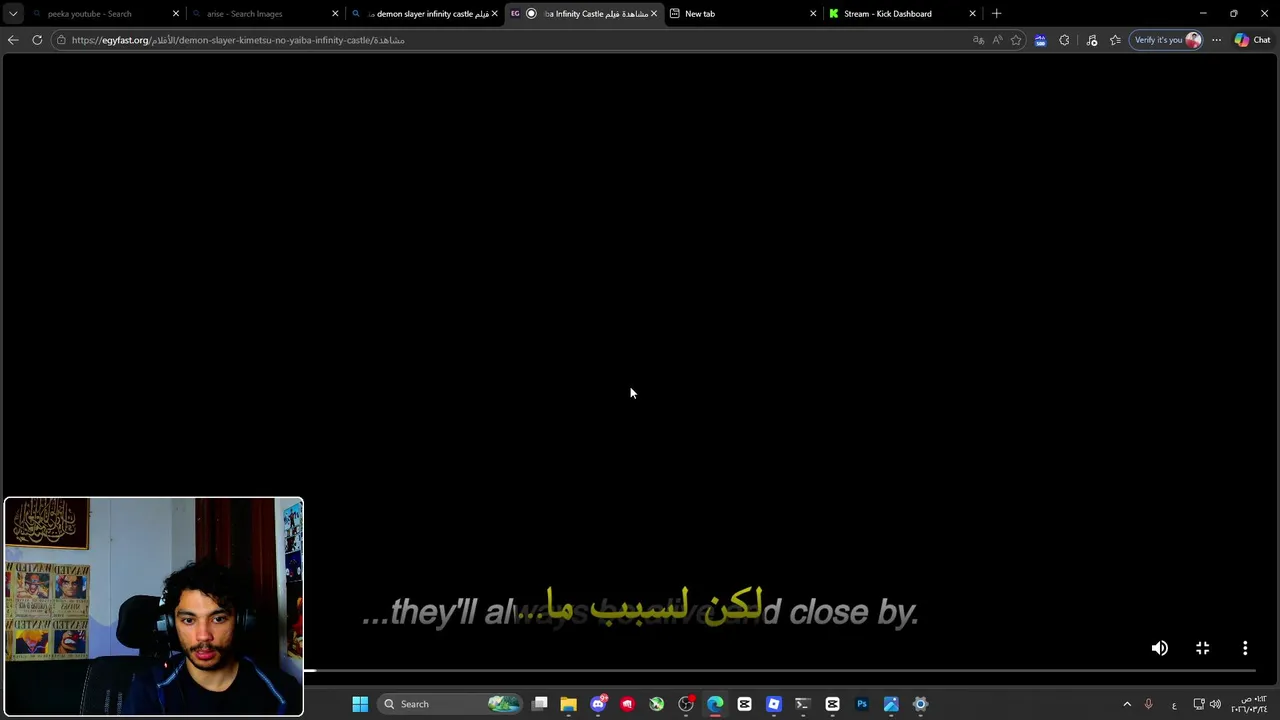Click the egyfast.org address bar URL

tap(238, 40)
